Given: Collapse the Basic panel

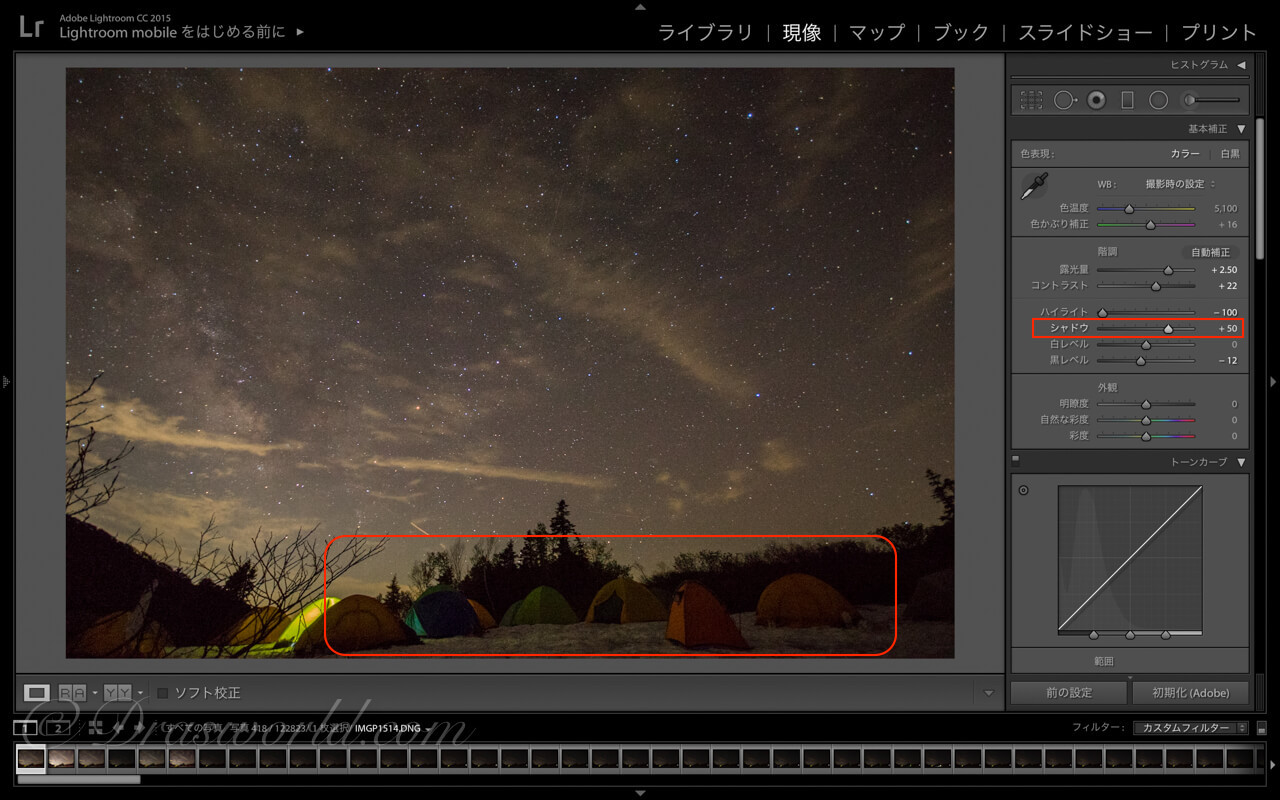Looking at the screenshot, I should tap(1241, 129).
